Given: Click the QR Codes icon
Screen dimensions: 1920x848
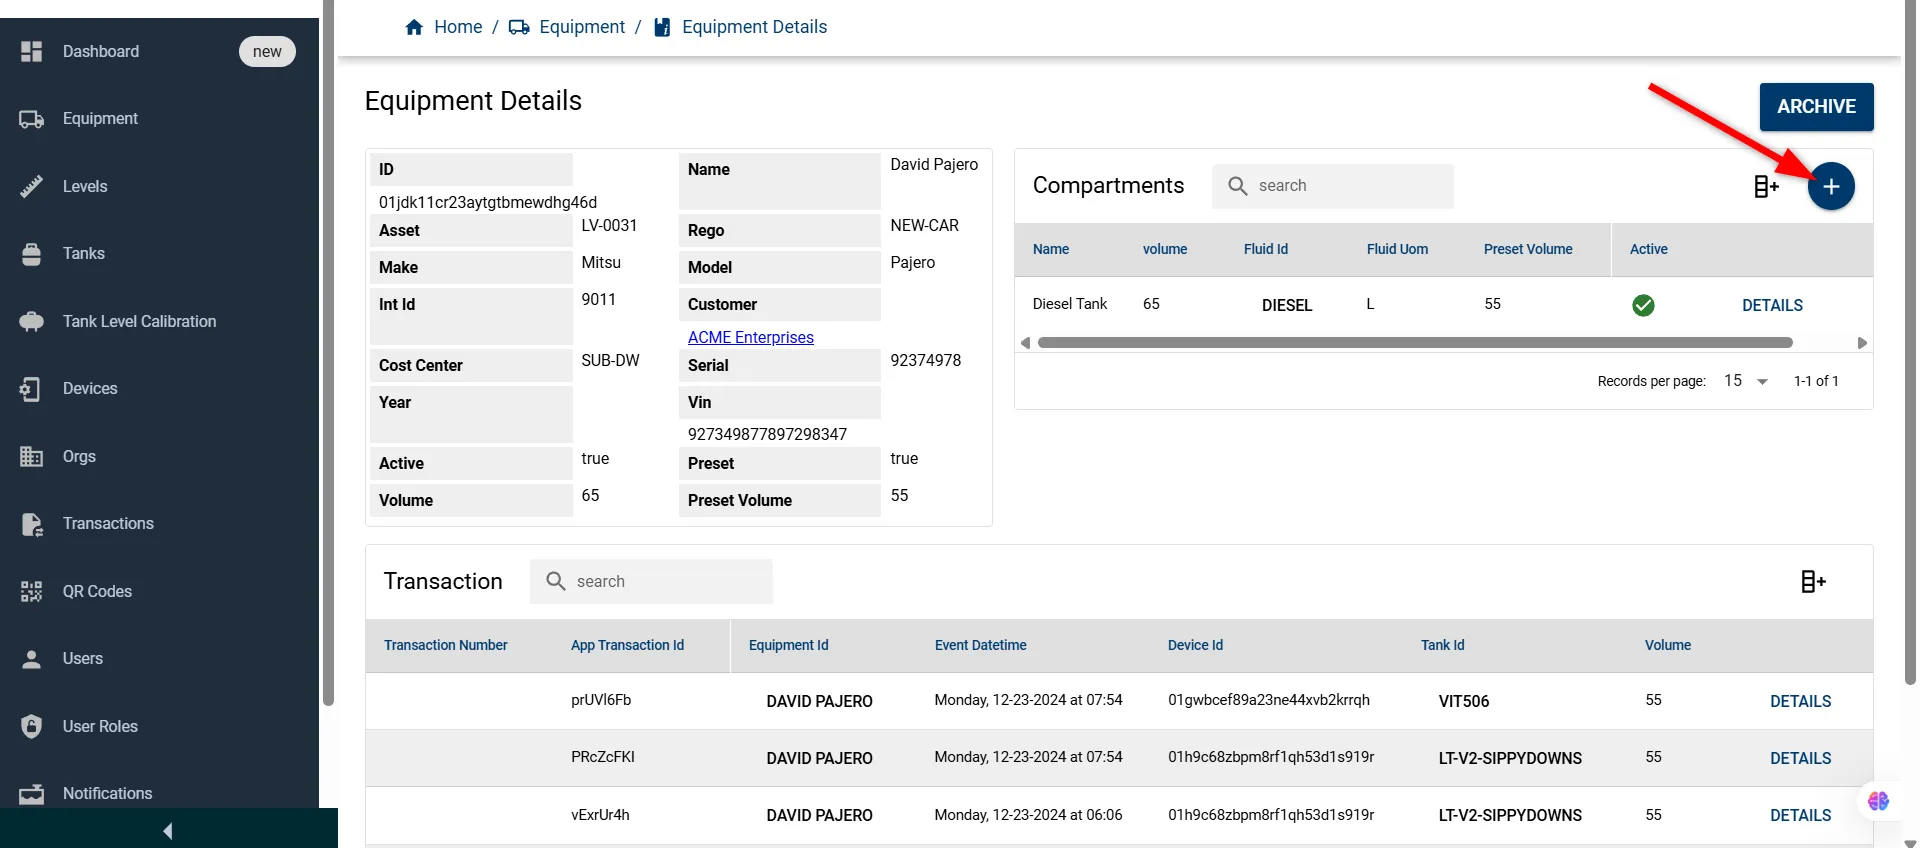Looking at the screenshot, I should click(32, 591).
